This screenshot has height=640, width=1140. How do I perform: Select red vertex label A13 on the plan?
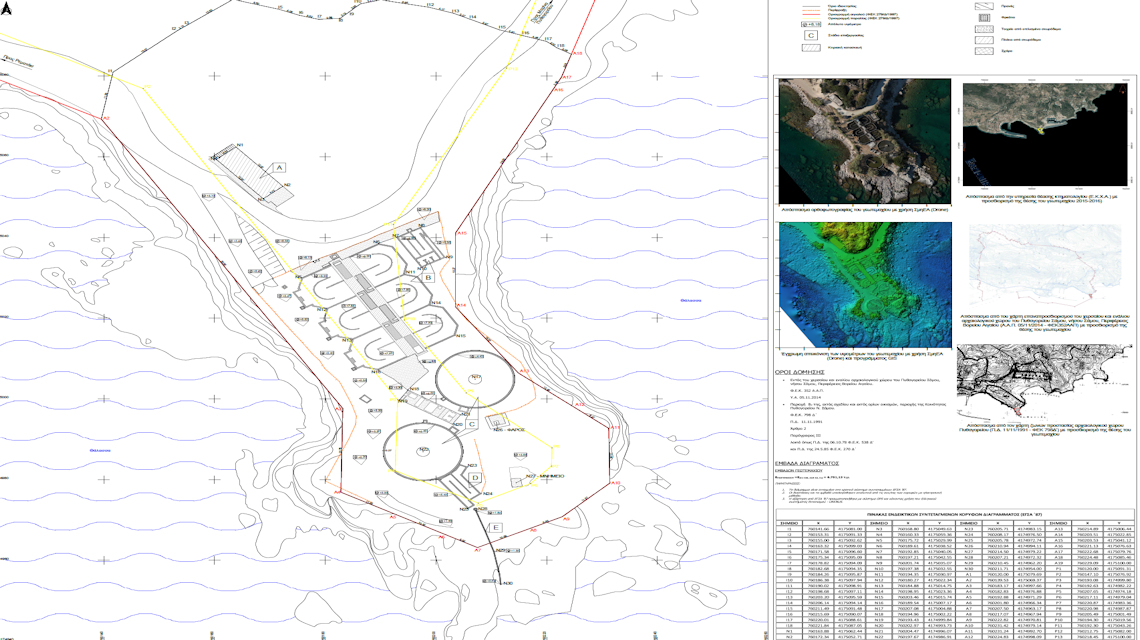pos(524,371)
